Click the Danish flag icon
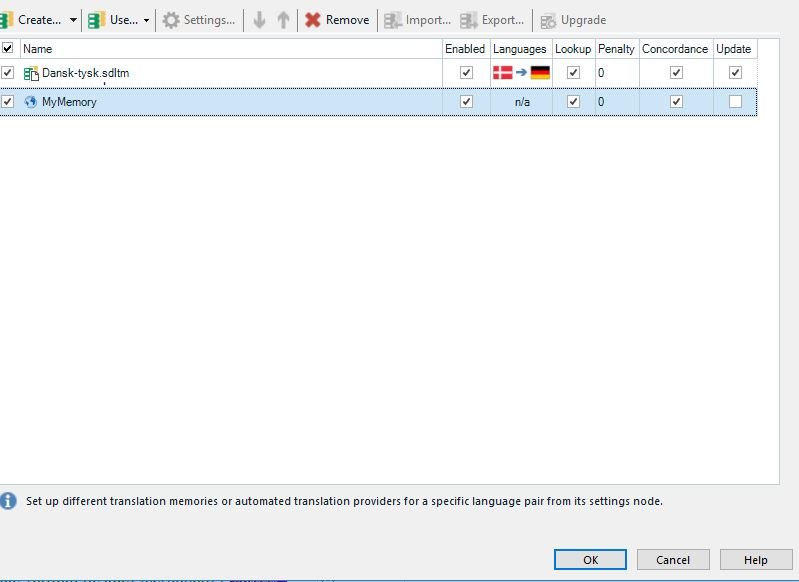This screenshot has height=582, width=799. pyautogui.click(x=502, y=73)
